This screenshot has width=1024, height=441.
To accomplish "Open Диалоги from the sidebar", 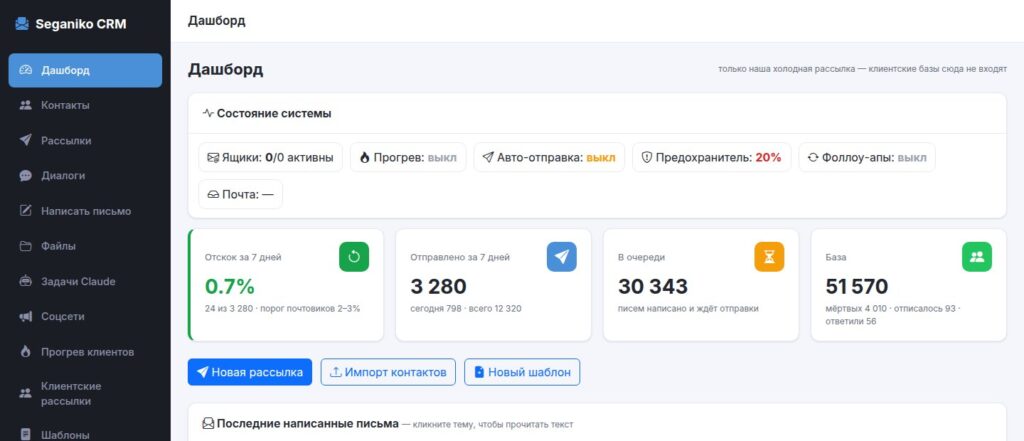I will tap(85, 176).
